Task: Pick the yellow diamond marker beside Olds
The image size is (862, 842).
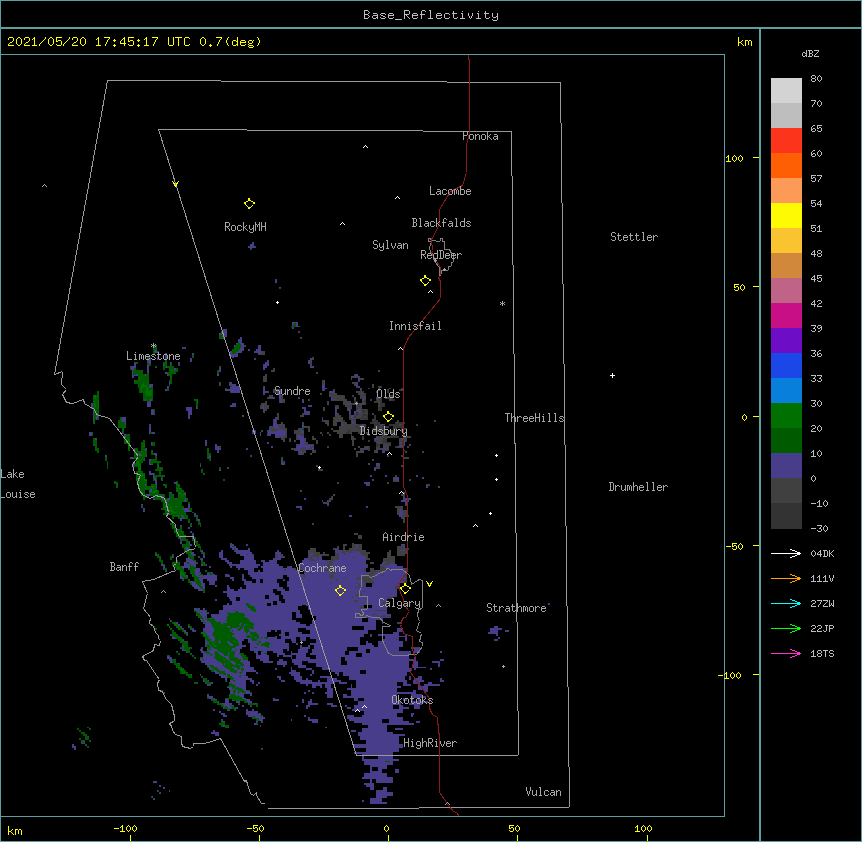Action: (x=388, y=417)
